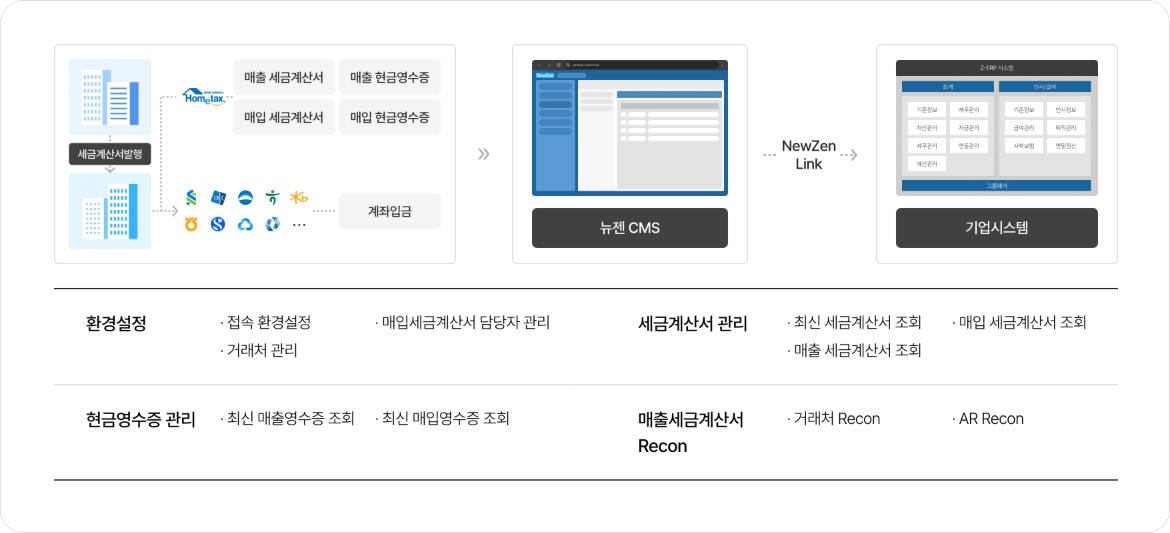
Task: Click the 자금관리 tile
Action: (x=969, y=128)
